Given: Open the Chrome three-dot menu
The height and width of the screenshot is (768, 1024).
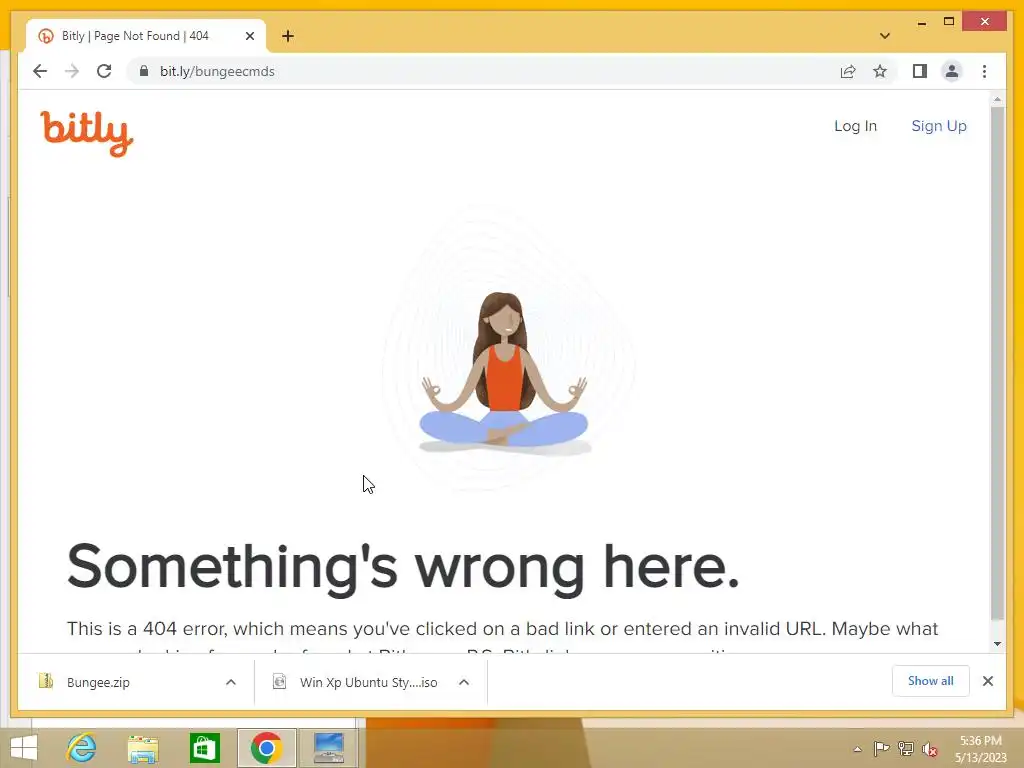Looking at the screenshot, I should click(984, 71).
